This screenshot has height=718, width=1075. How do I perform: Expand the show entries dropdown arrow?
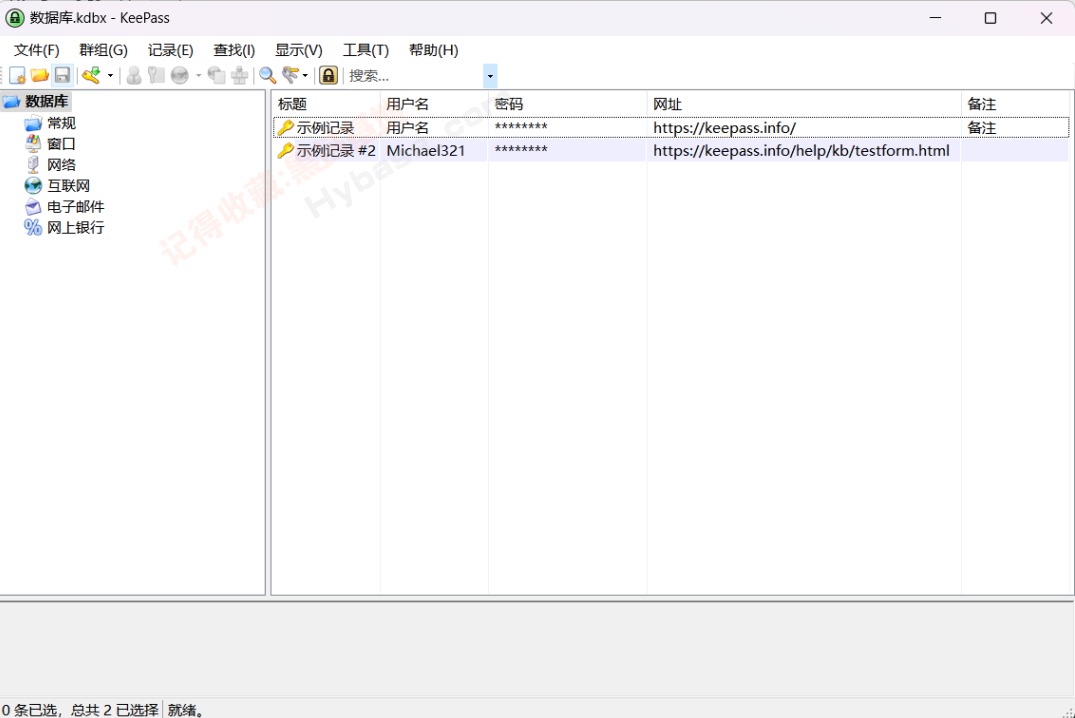305,75
